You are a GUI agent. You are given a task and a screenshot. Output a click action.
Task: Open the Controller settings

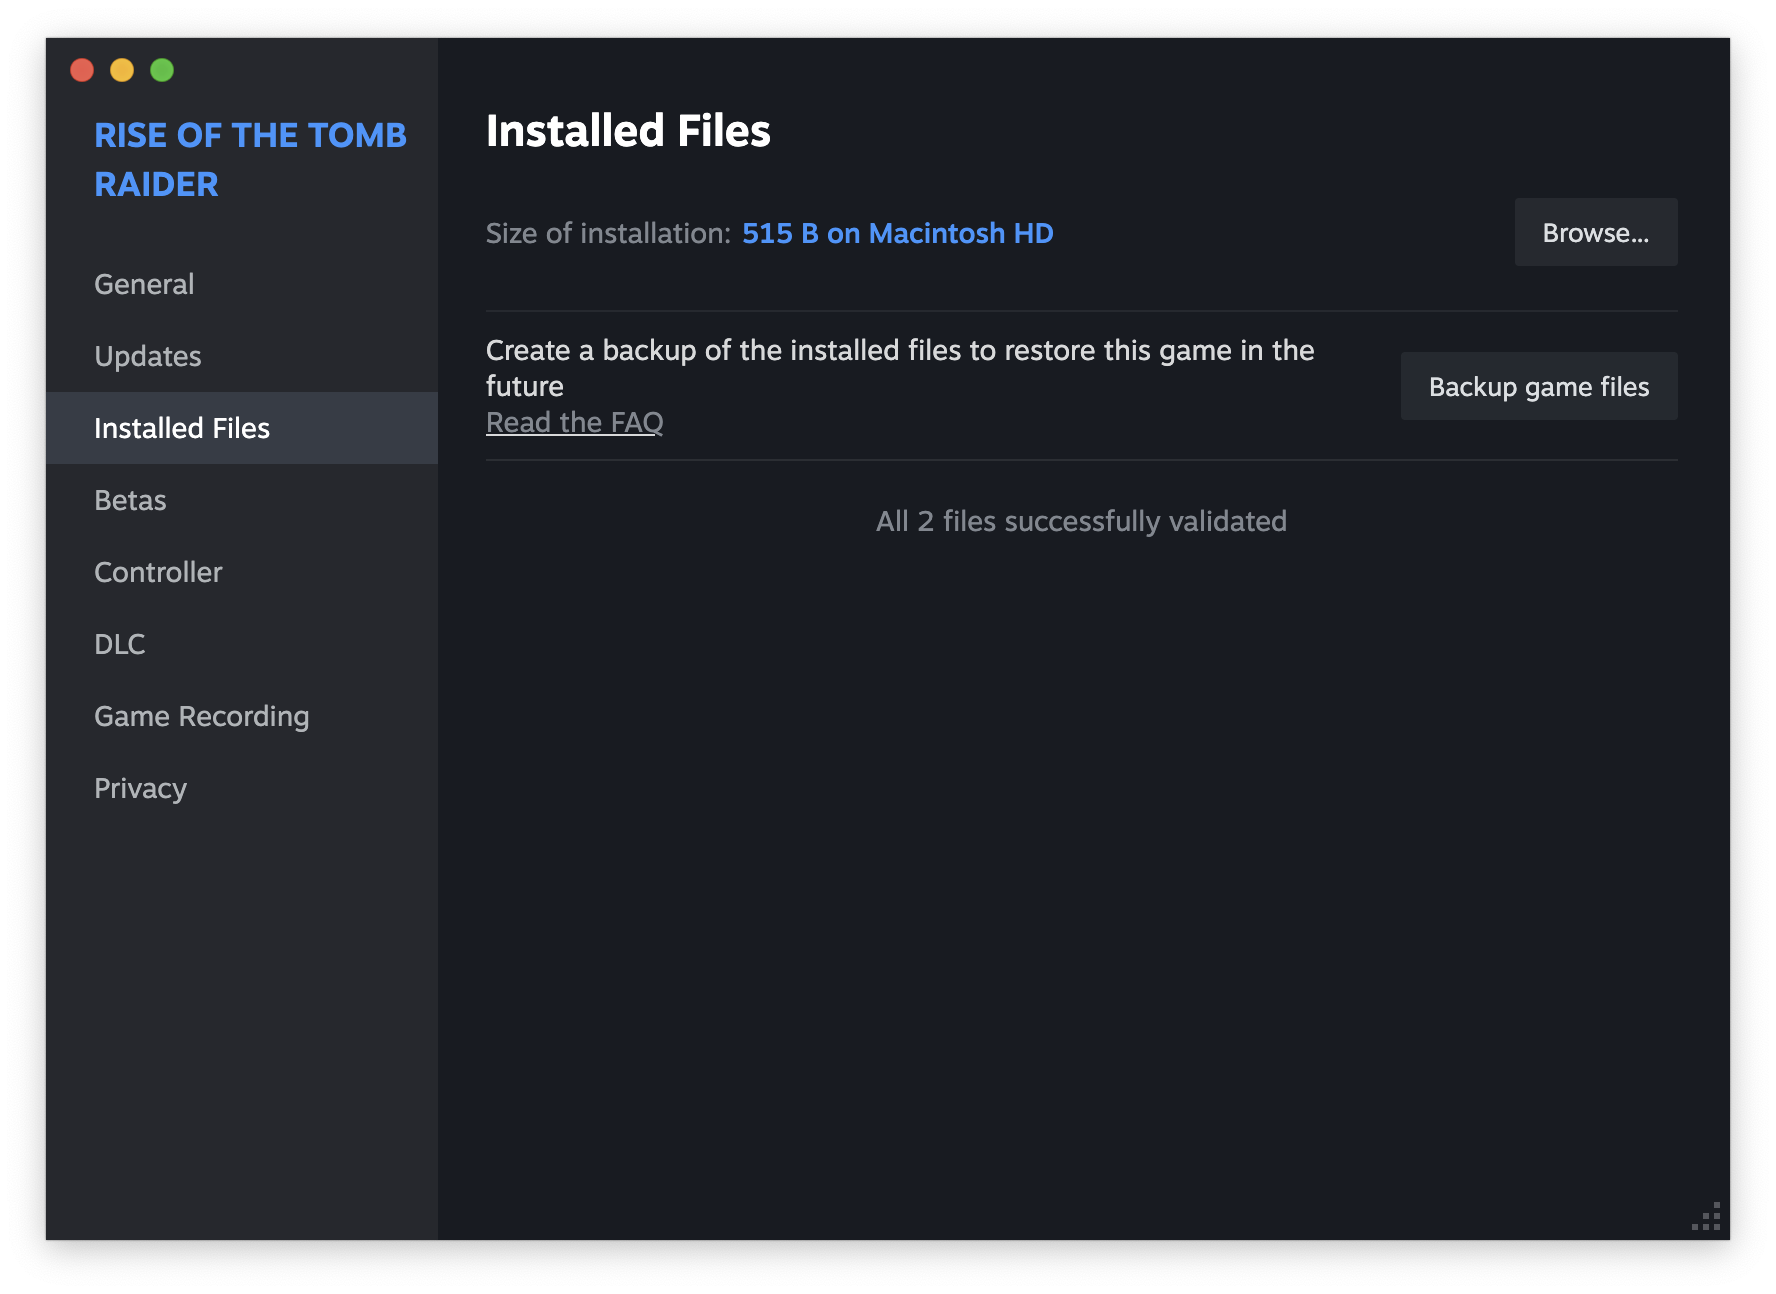[158, 572]
